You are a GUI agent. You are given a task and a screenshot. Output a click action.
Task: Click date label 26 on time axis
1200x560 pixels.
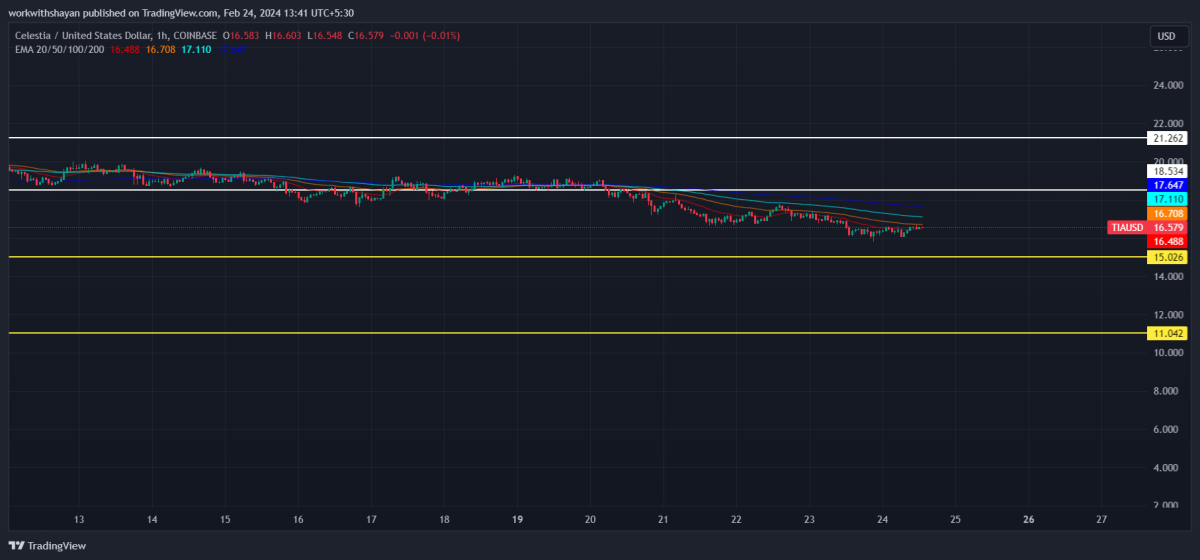pyautogui.click(x=1029, y=519)
